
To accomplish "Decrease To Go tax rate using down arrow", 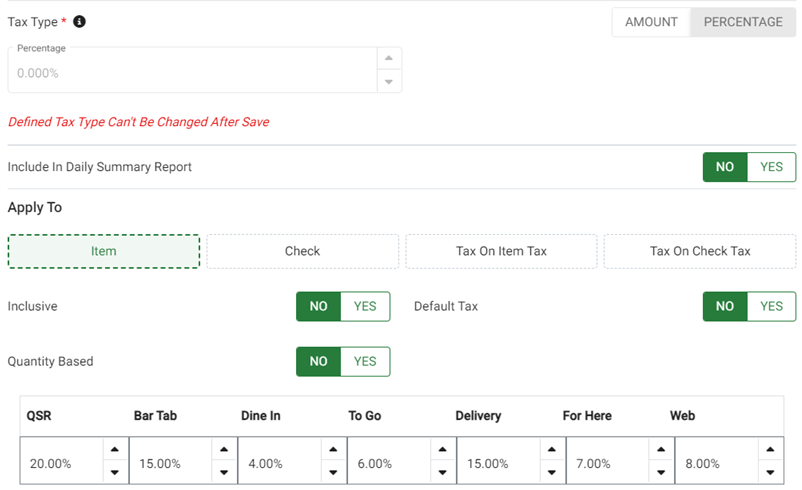I will click(x=438, y=473).
